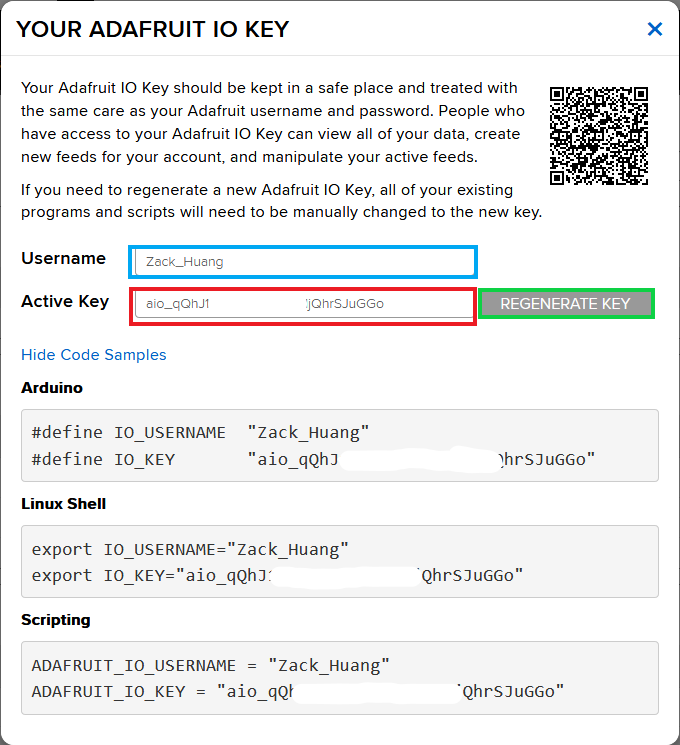Collapse via Hide Code Samples link
Image resolution: width=680 pixels, height=745 pixels.
94,355
